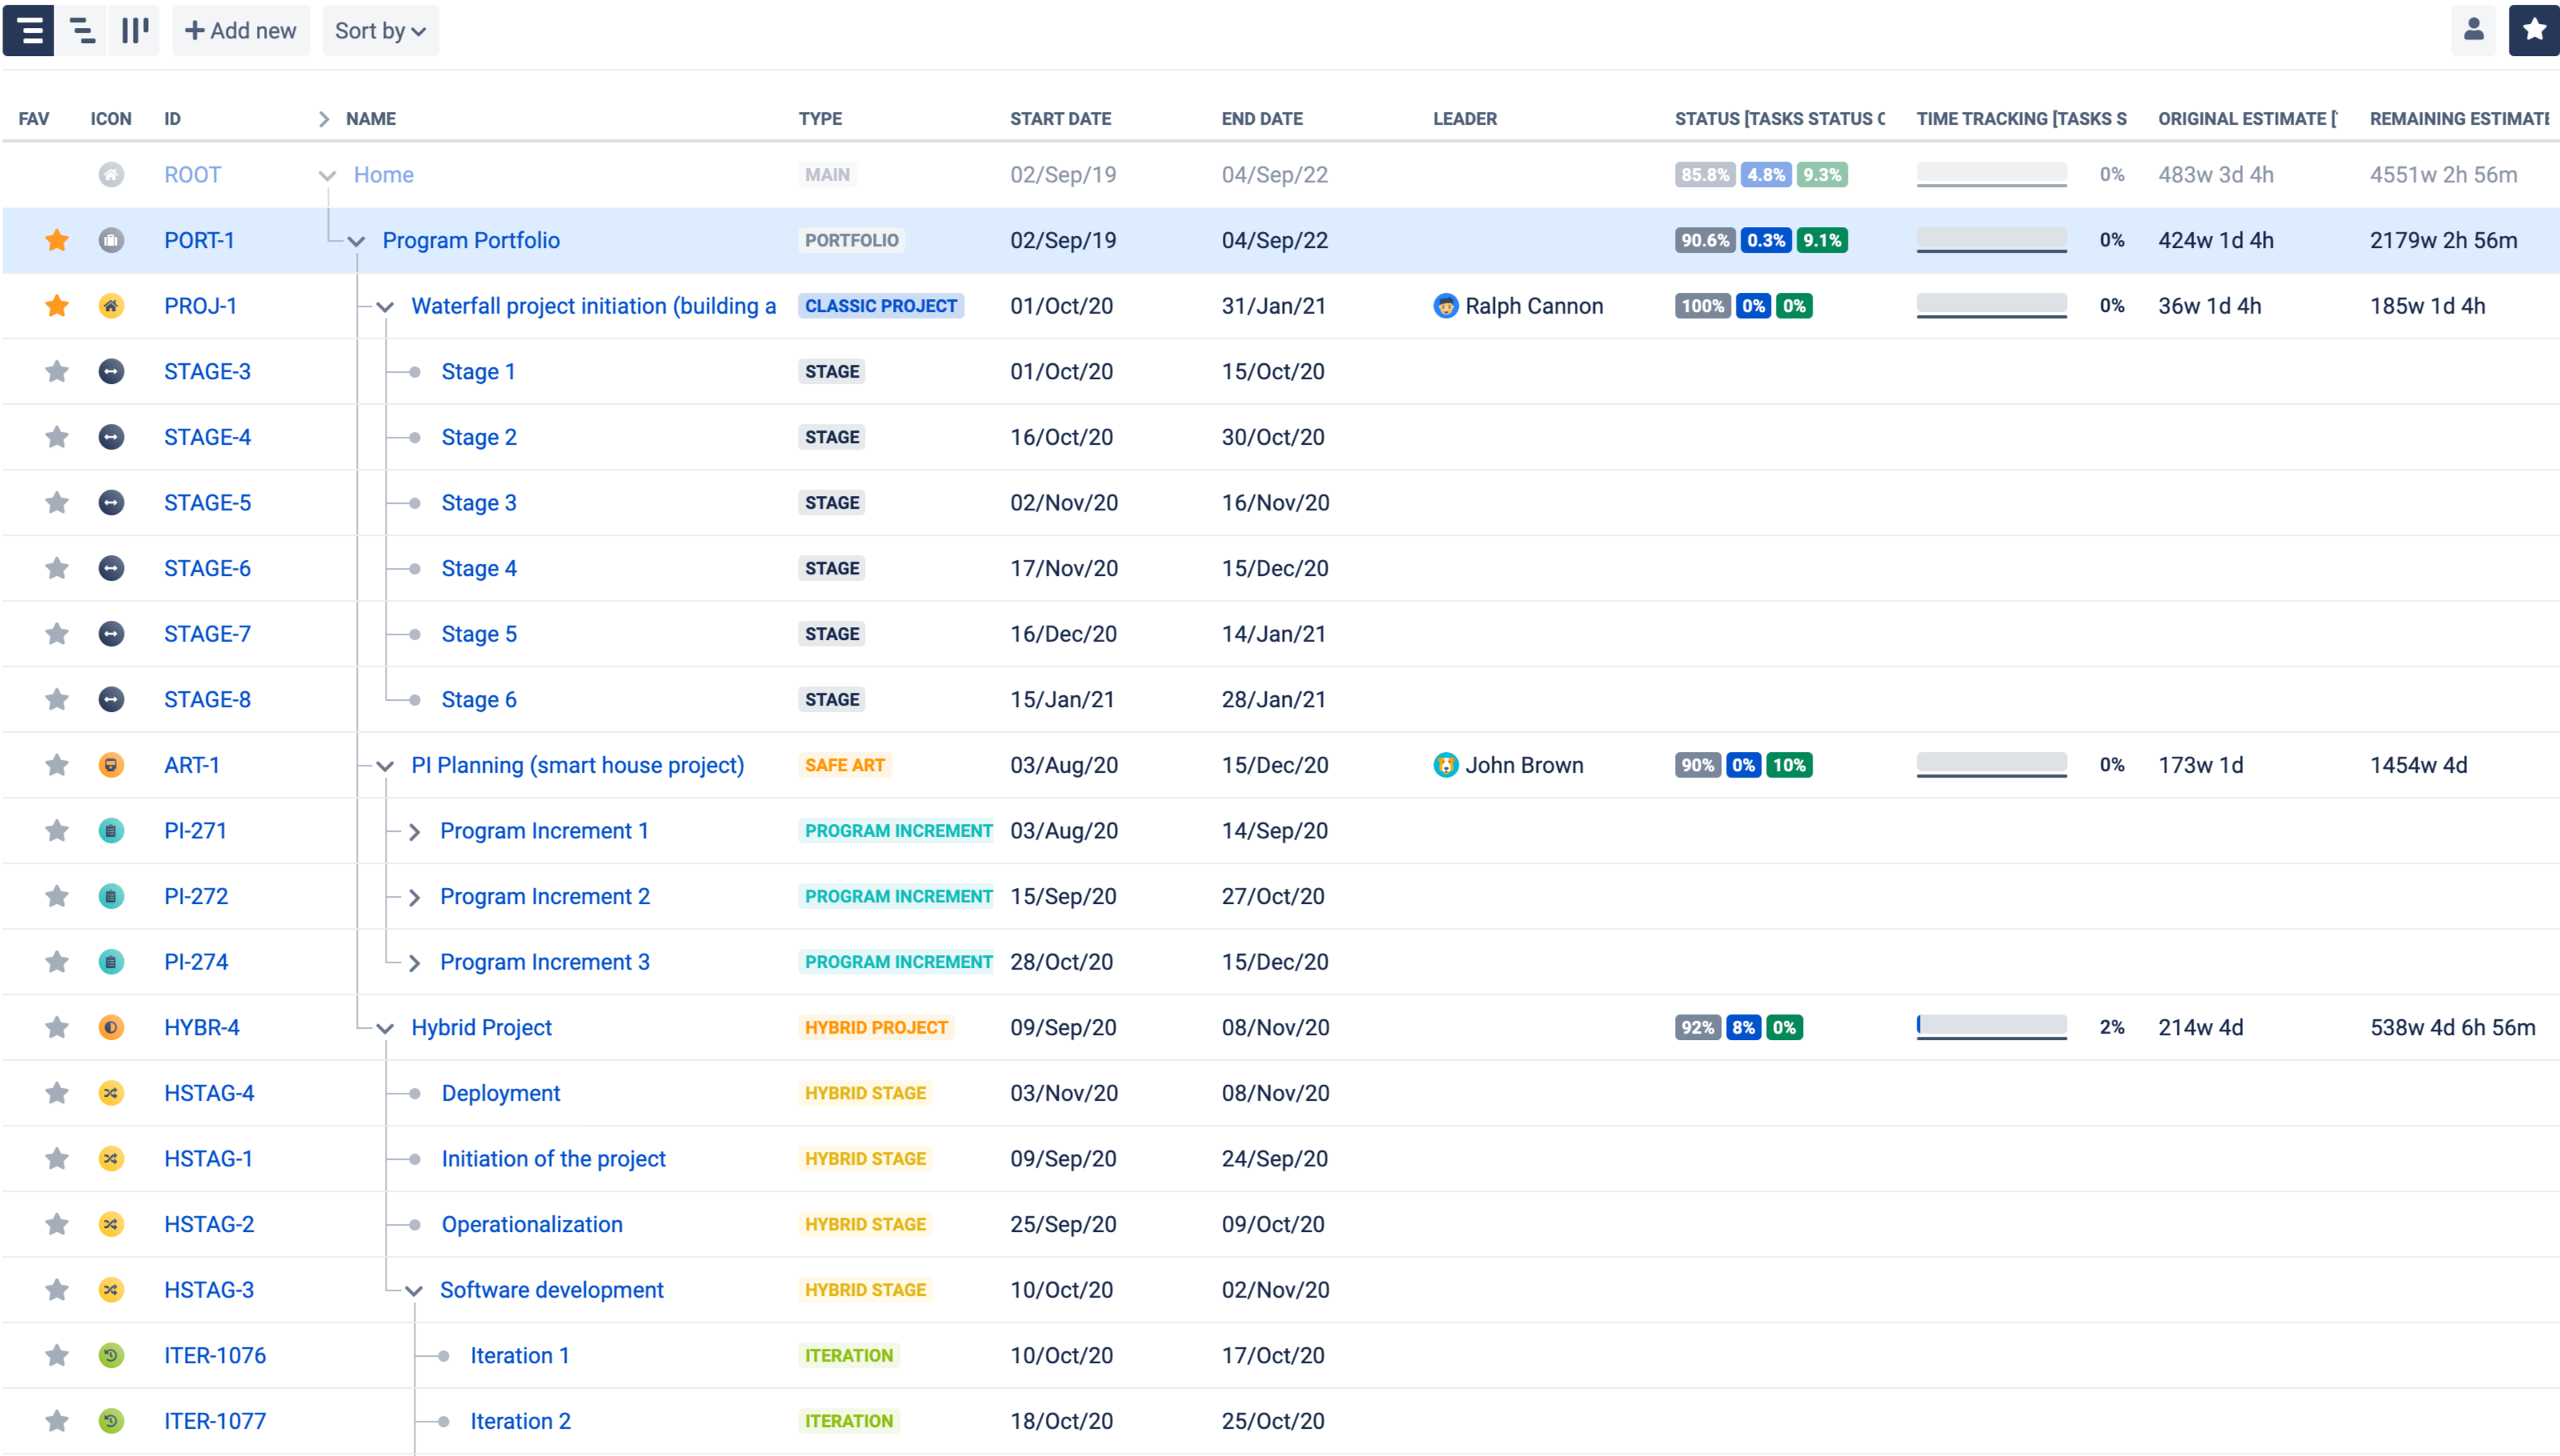
Task: Click the START DATE column header
Action: [1060, 119]
